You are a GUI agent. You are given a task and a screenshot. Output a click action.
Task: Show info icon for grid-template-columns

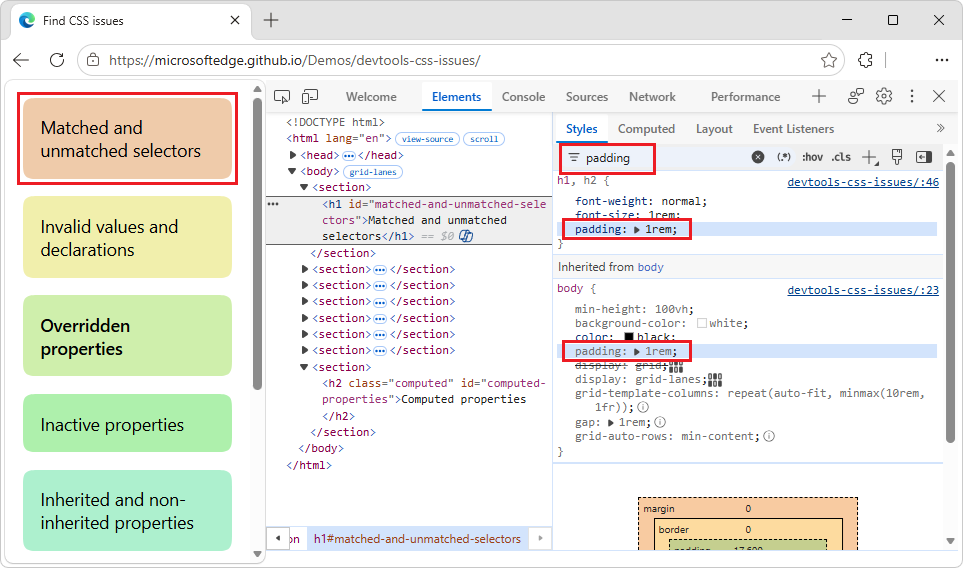tap(643, 407)
